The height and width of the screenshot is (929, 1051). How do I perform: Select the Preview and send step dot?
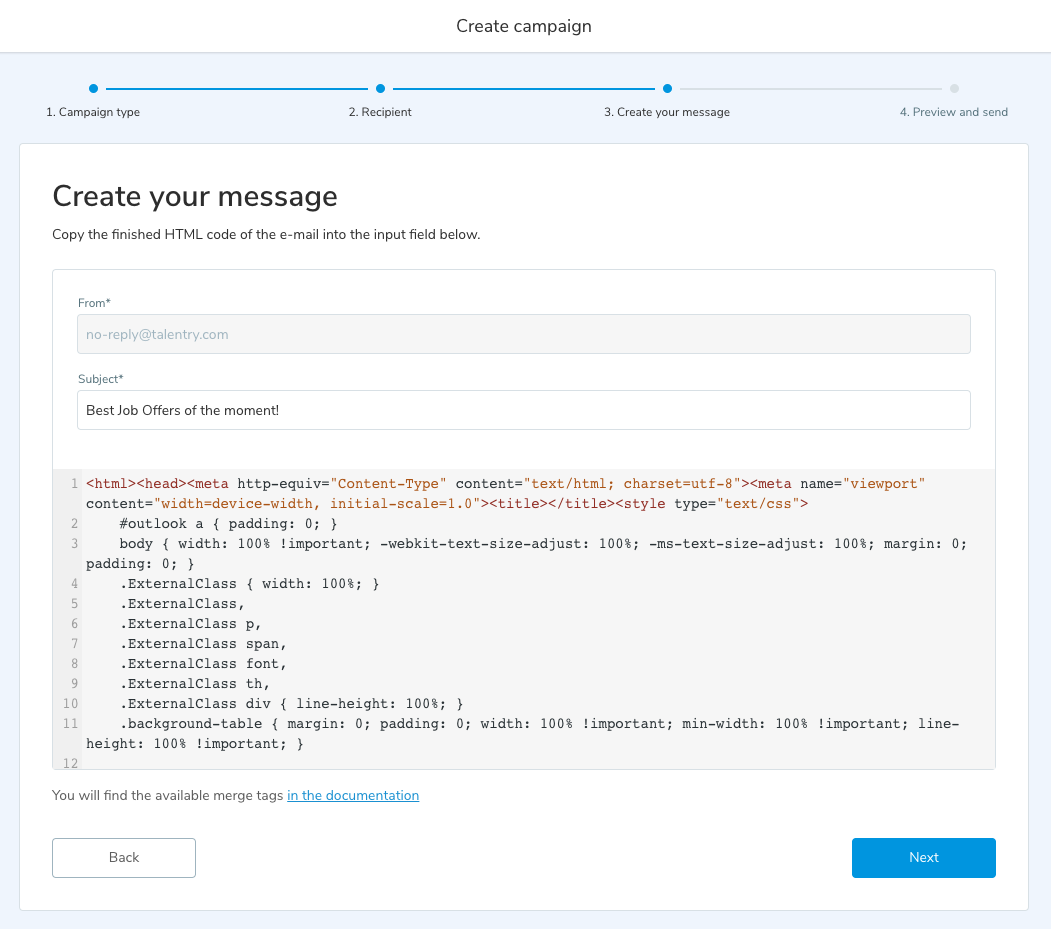954,88
